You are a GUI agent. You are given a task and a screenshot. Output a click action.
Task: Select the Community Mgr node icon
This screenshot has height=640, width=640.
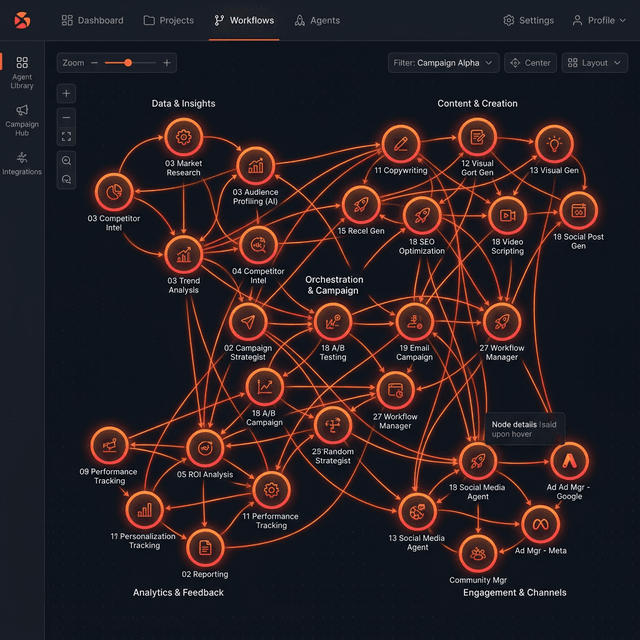(x=478, y=553)
